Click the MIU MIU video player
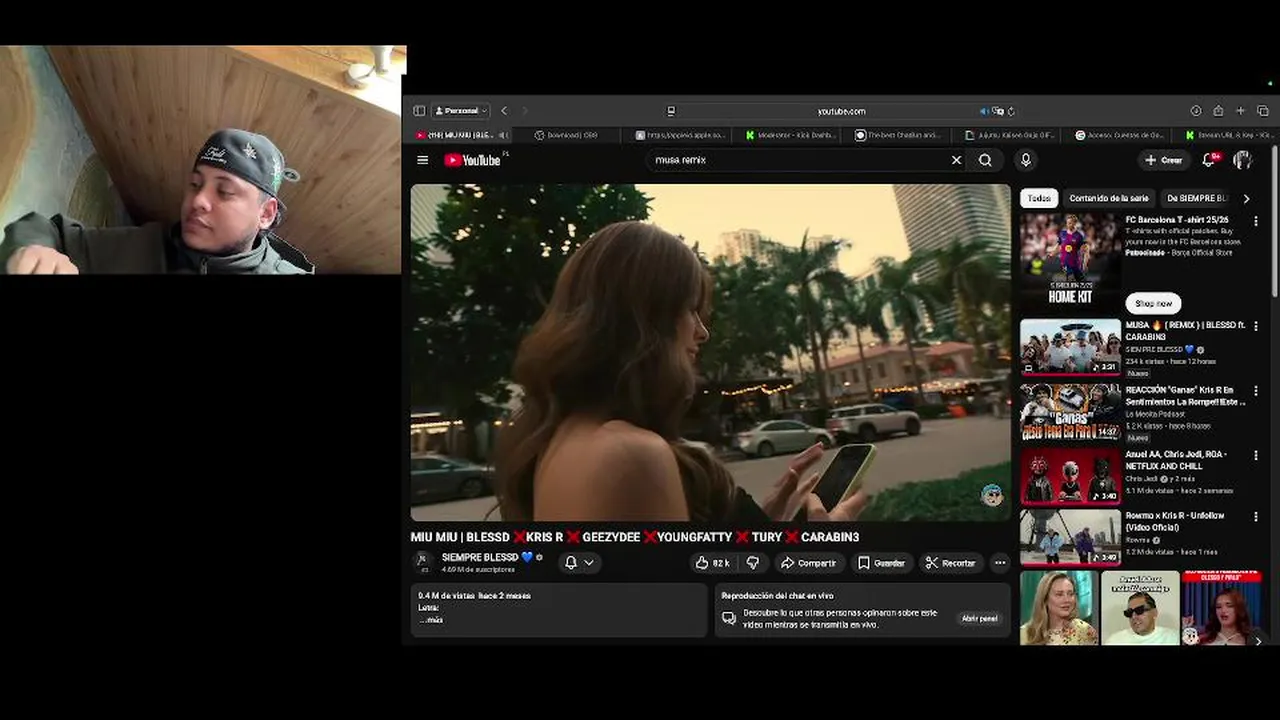Image resolution: width=1280 pixels, height=720 pixels. 711,352
